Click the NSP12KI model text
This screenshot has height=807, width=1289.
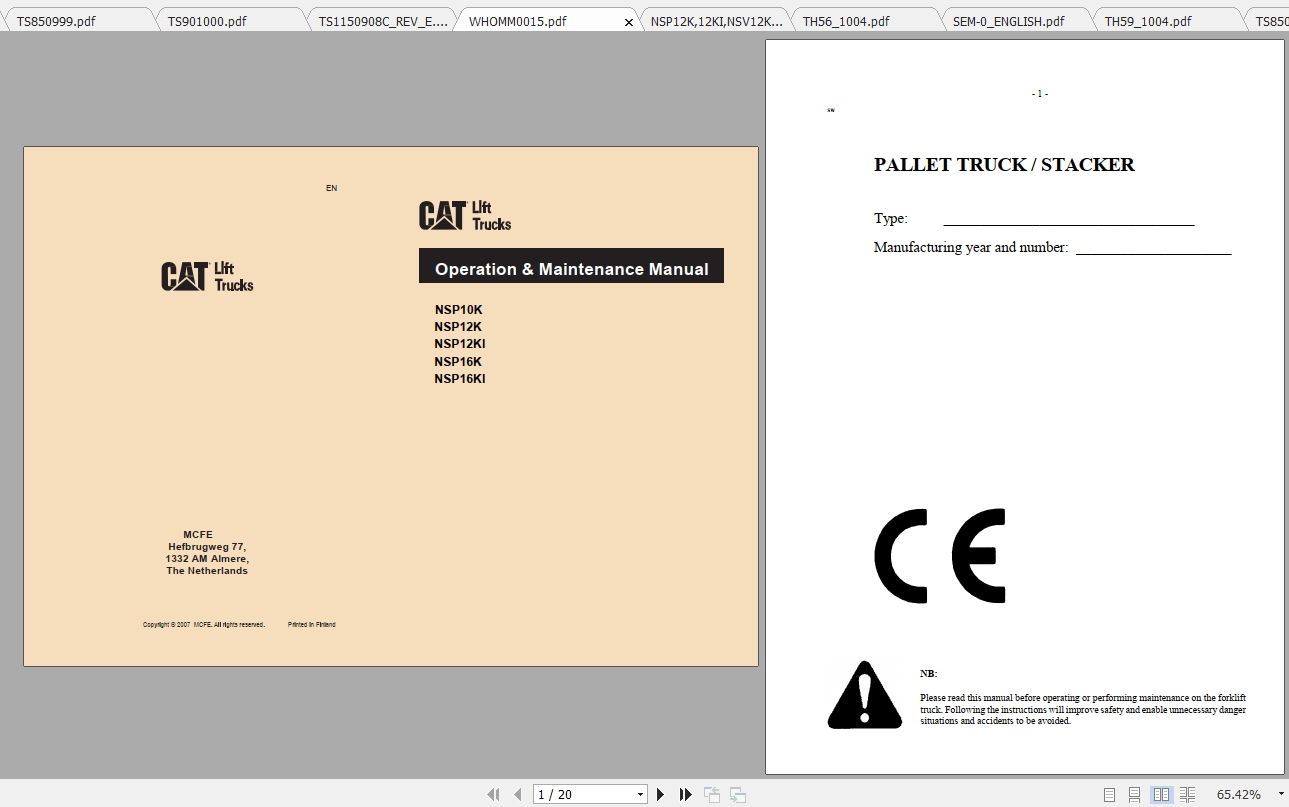(x=460, y=344)
